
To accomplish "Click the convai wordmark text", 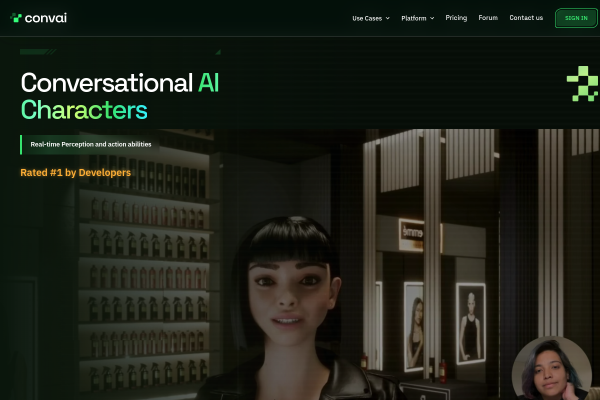I will tap(46, 18).
